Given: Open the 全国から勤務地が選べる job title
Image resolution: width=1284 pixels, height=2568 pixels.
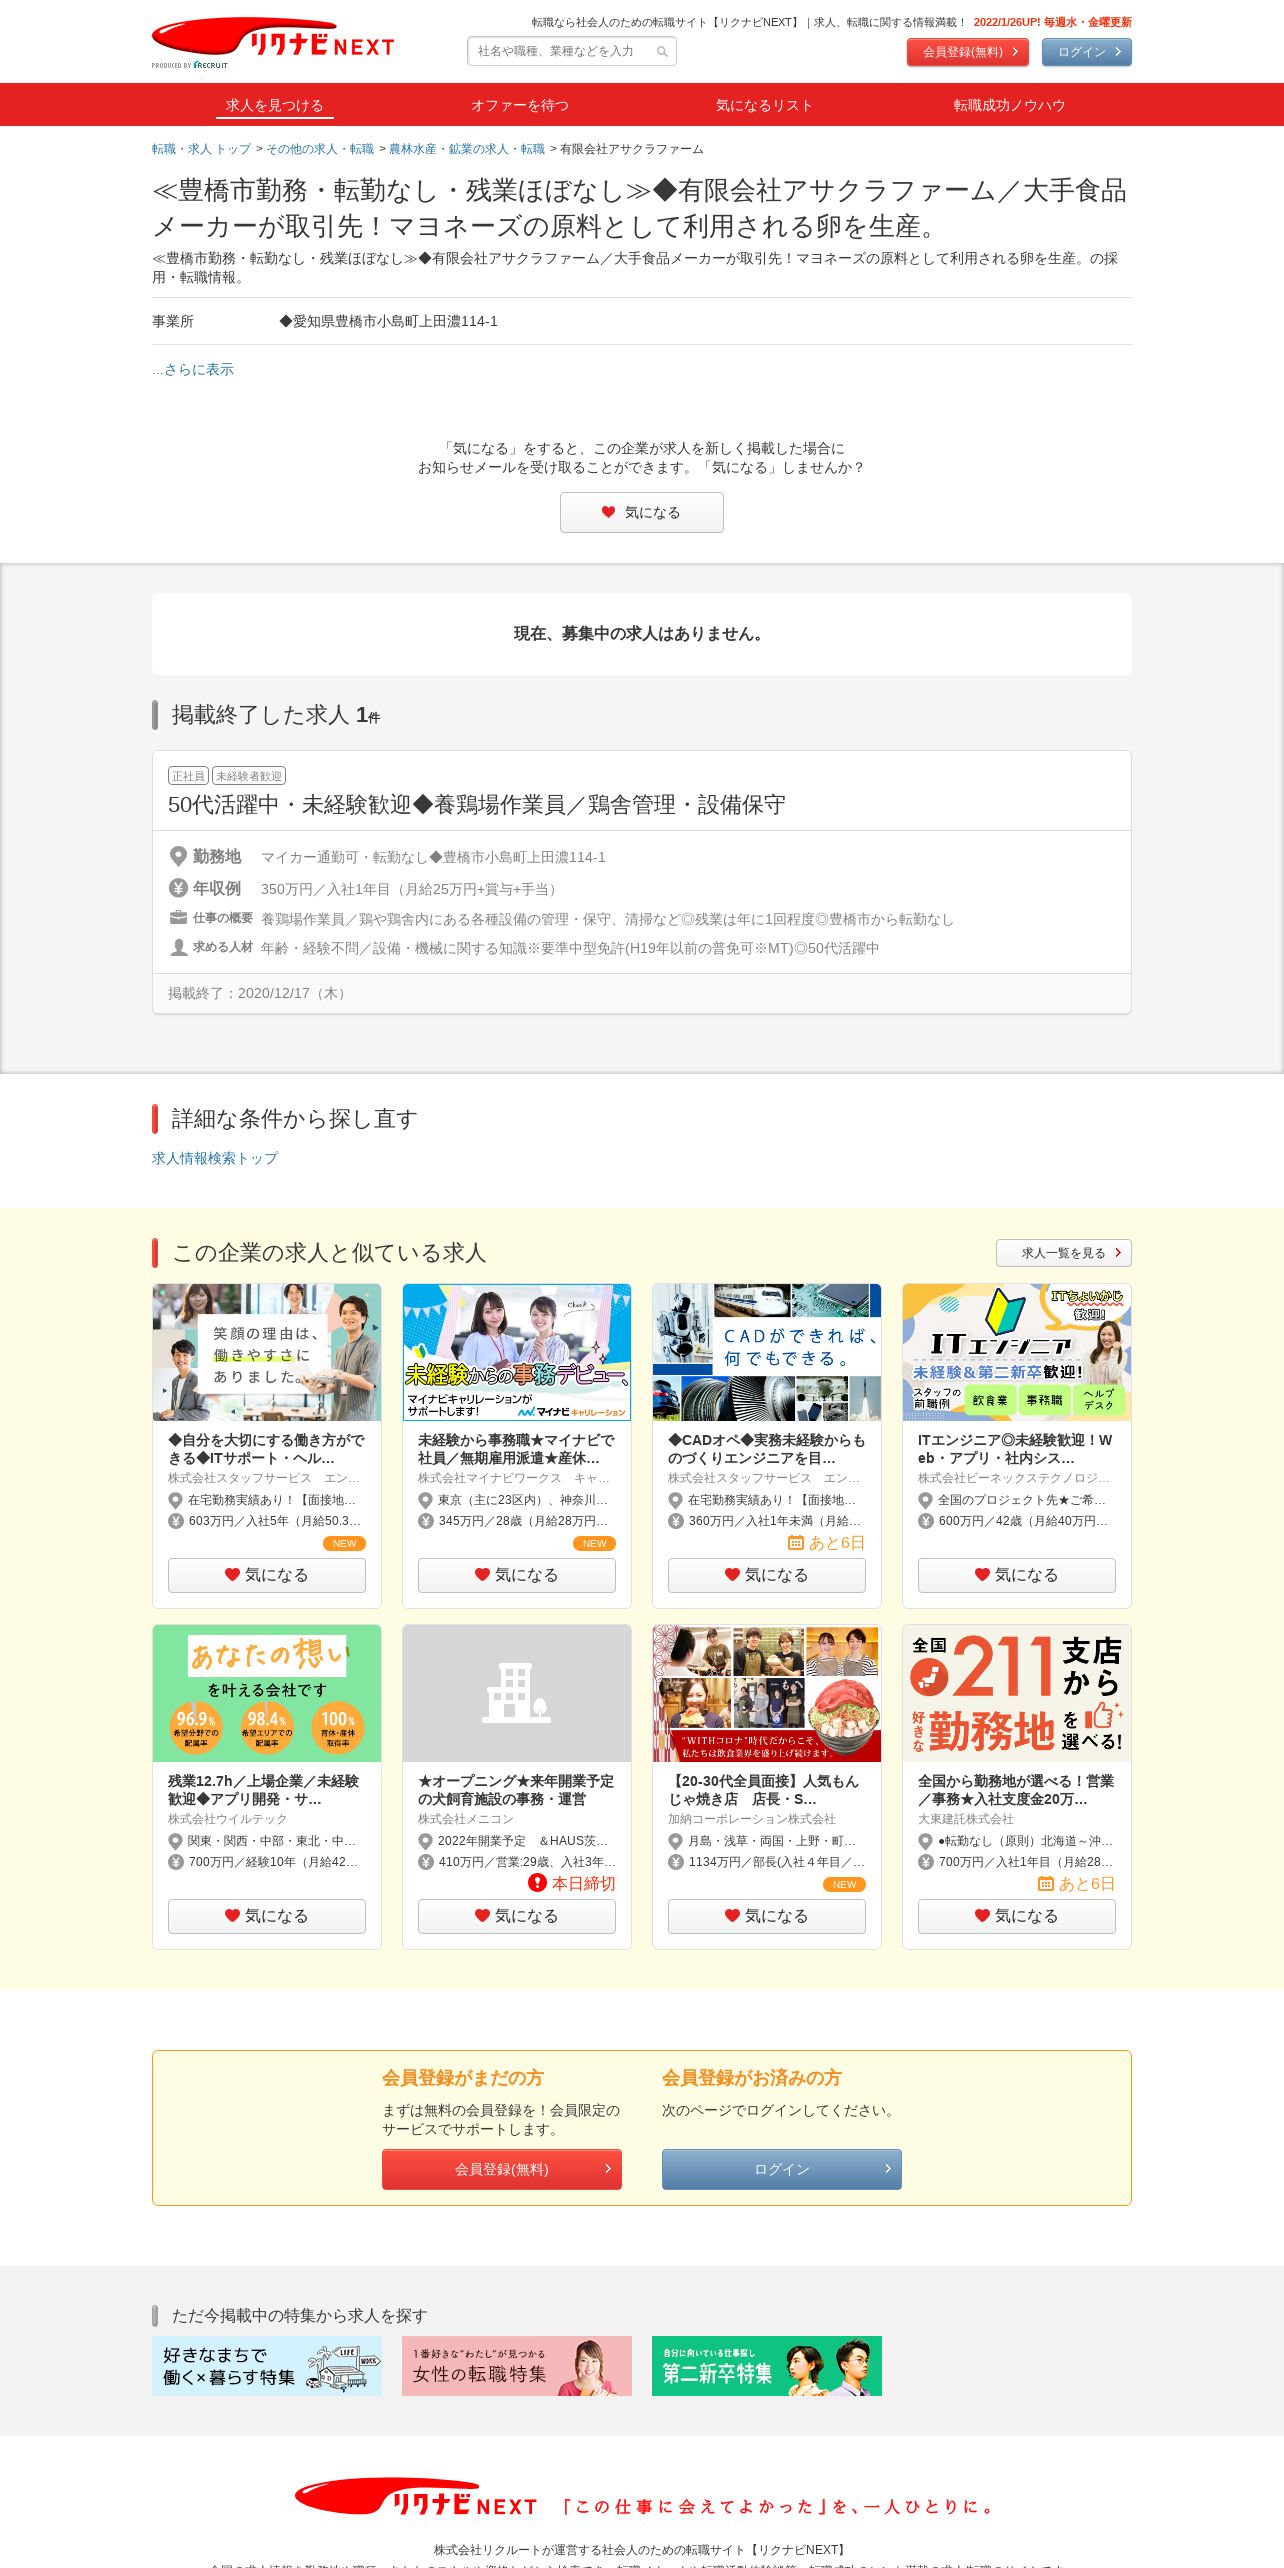Looking at the screenshot, I should pyautogui.click(x=1016, y=1790).
